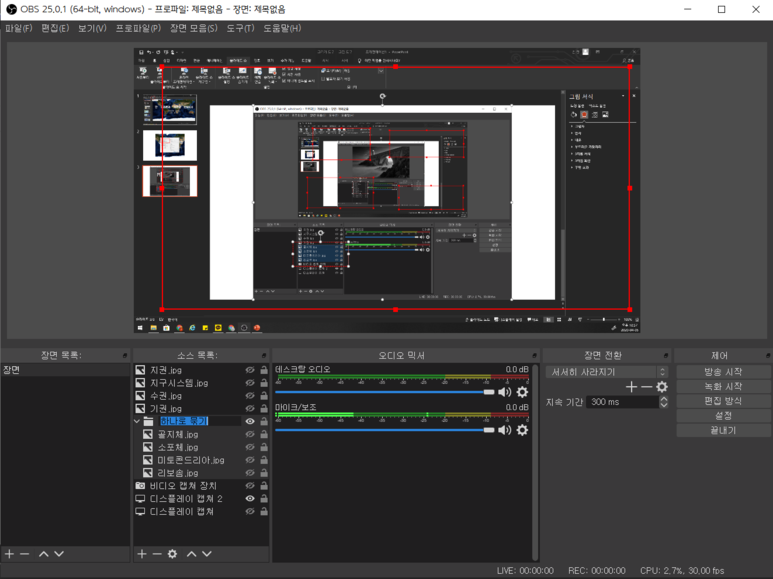
Task: Open the 도움말(H) menu
Action: pyautogui.click(x=282, y=28)
